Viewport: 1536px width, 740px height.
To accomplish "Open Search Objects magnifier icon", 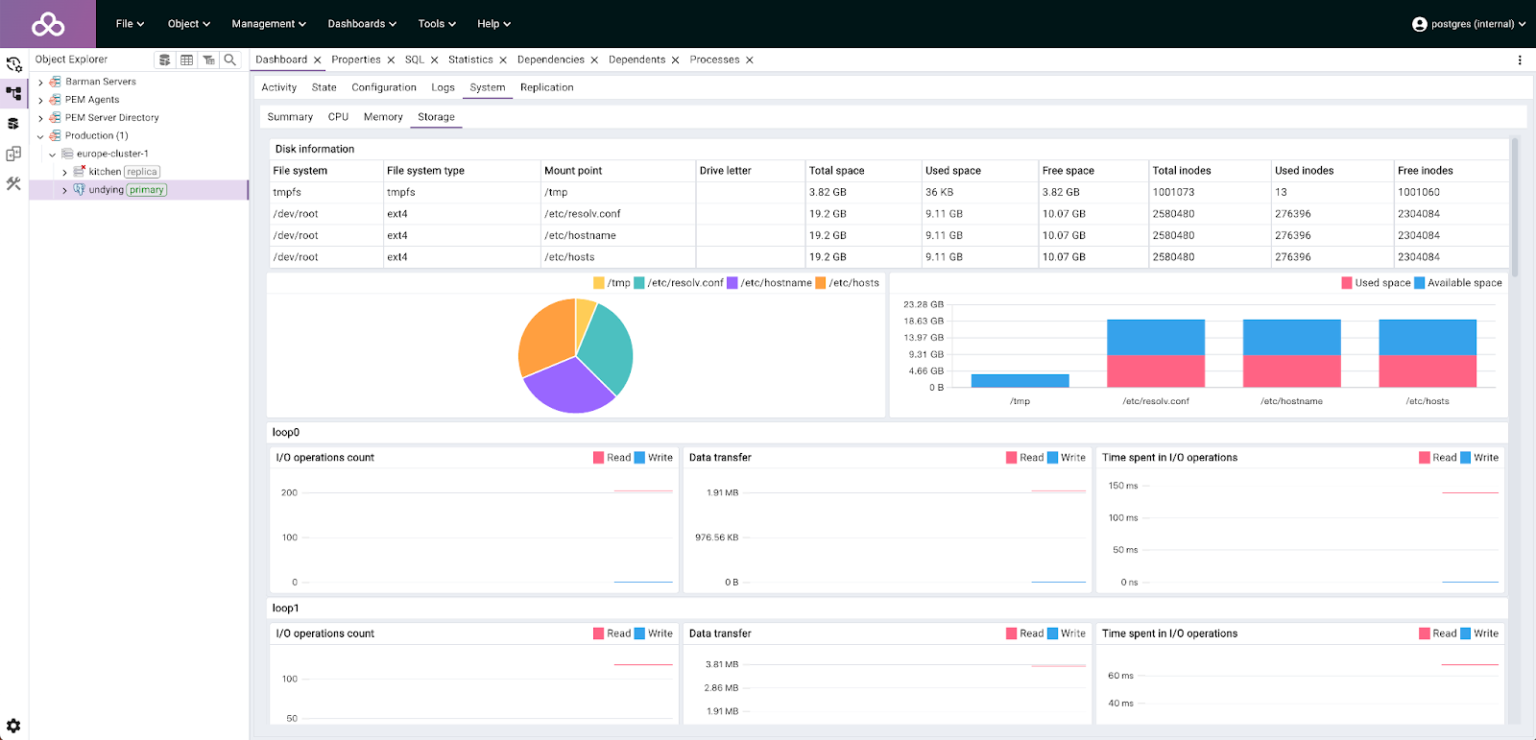I will point(230,60).
